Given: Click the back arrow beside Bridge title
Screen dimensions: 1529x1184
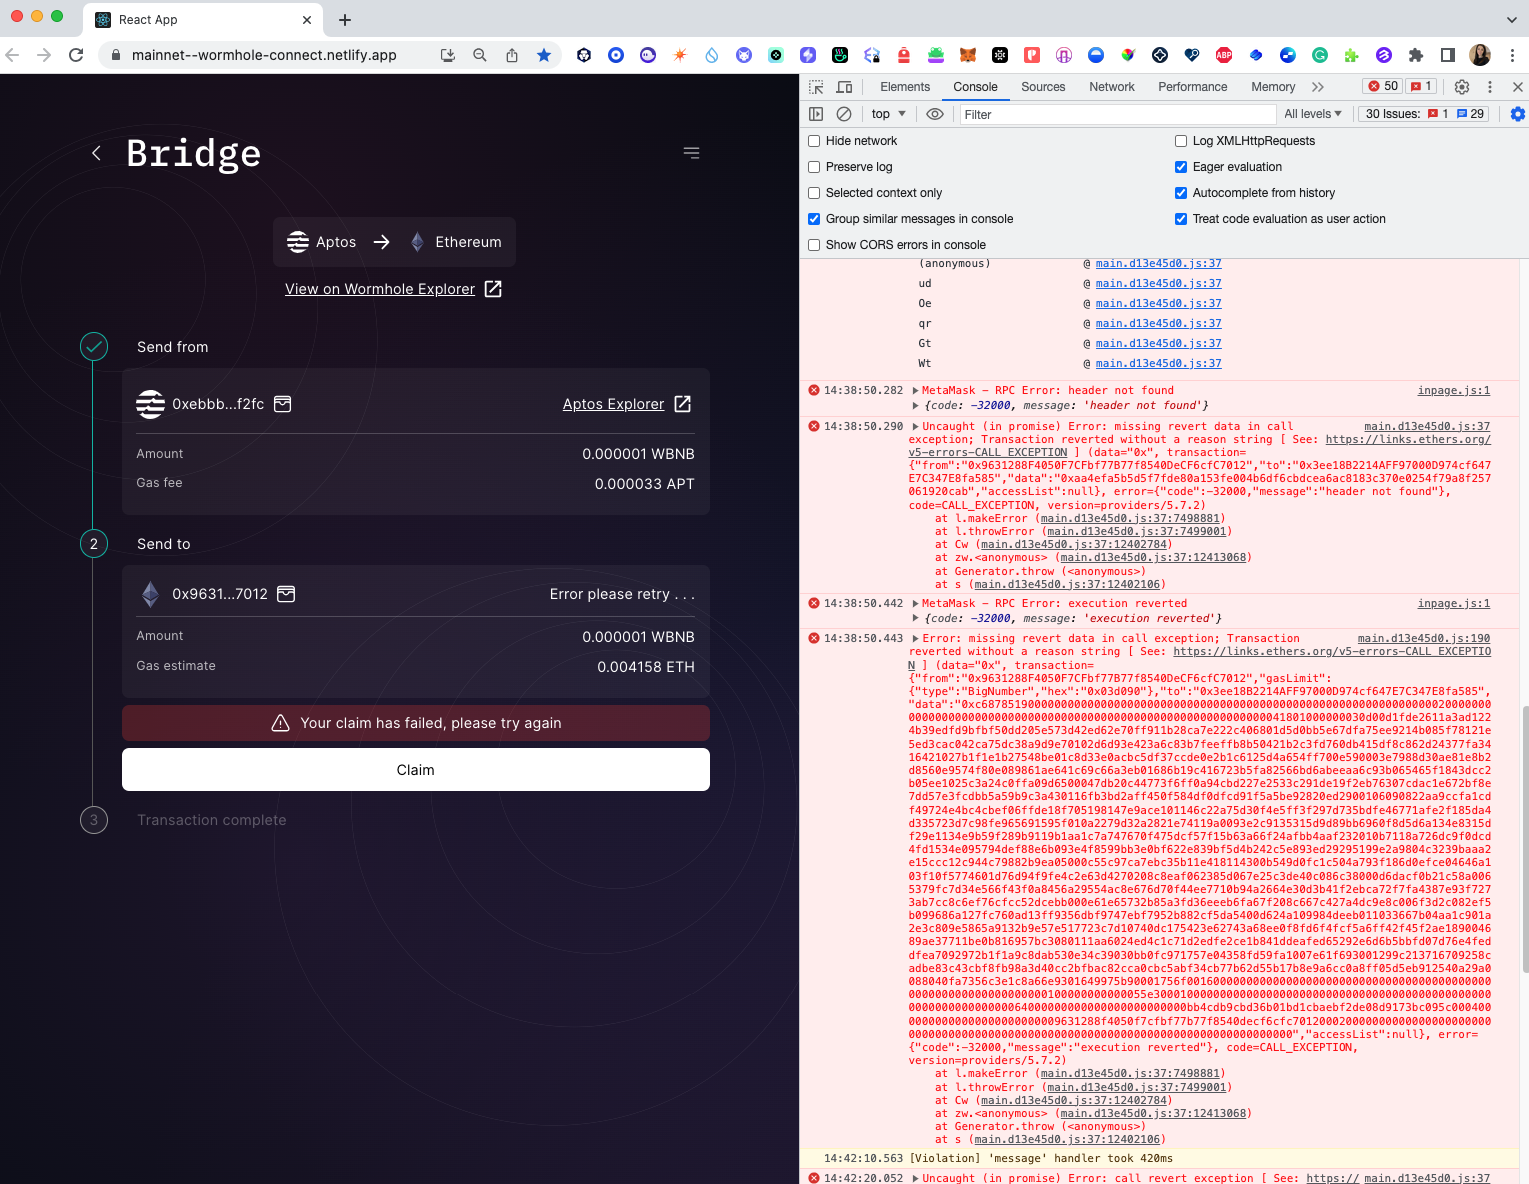Looking at the screenshot, I should click(x=95, y=152).
